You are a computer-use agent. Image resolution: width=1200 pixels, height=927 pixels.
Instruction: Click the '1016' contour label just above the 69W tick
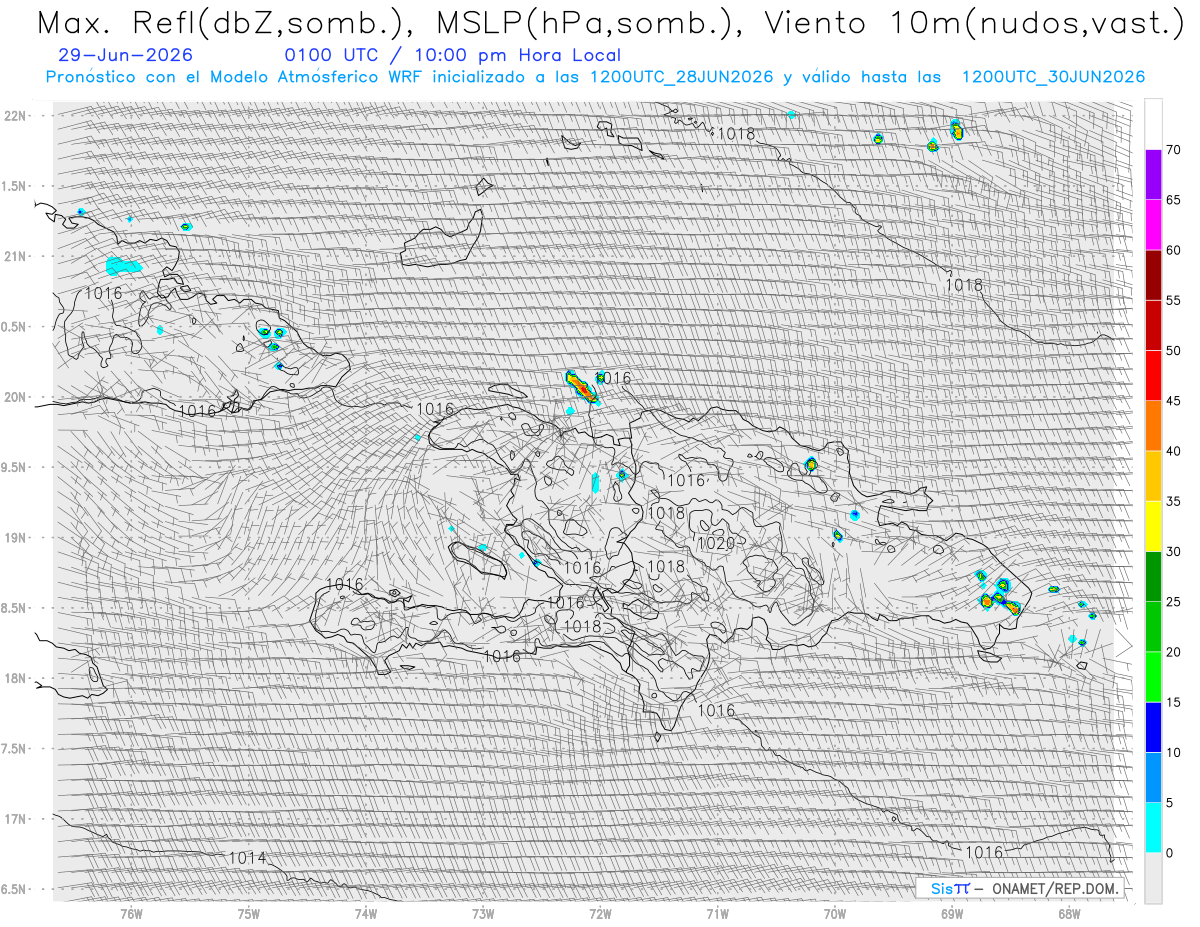(984, 852)
